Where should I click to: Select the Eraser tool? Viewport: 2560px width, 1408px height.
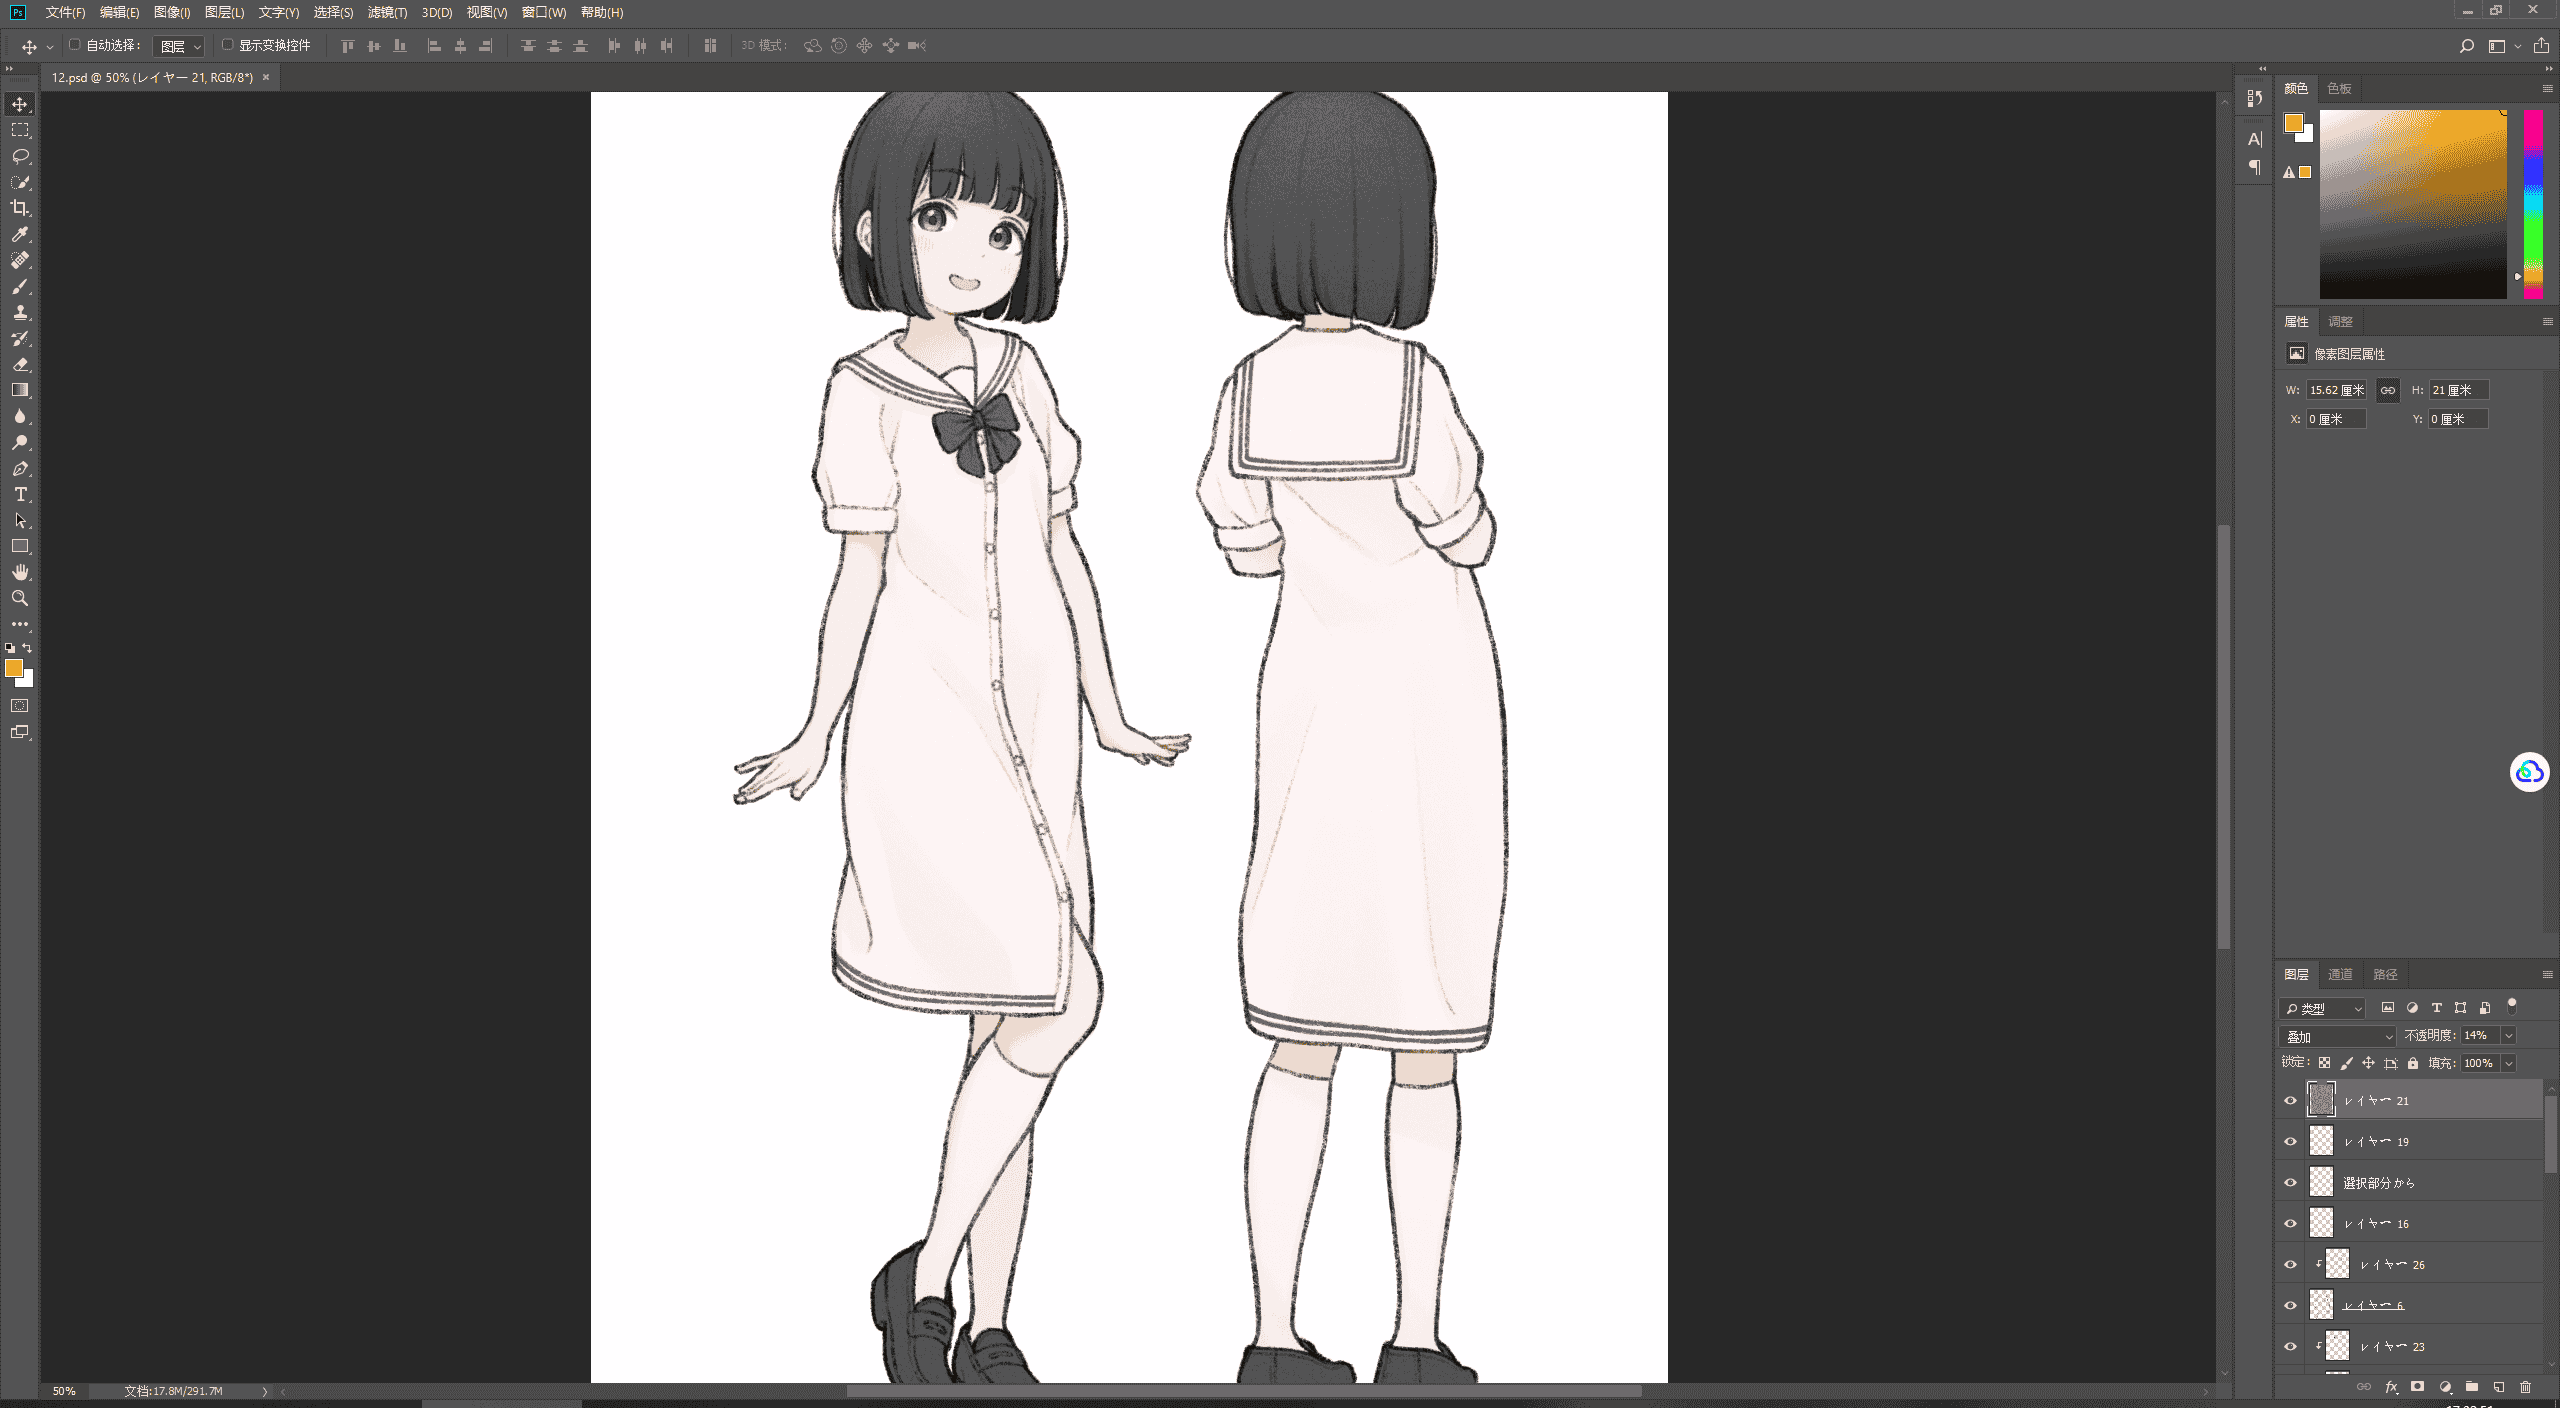pos(20,365)
